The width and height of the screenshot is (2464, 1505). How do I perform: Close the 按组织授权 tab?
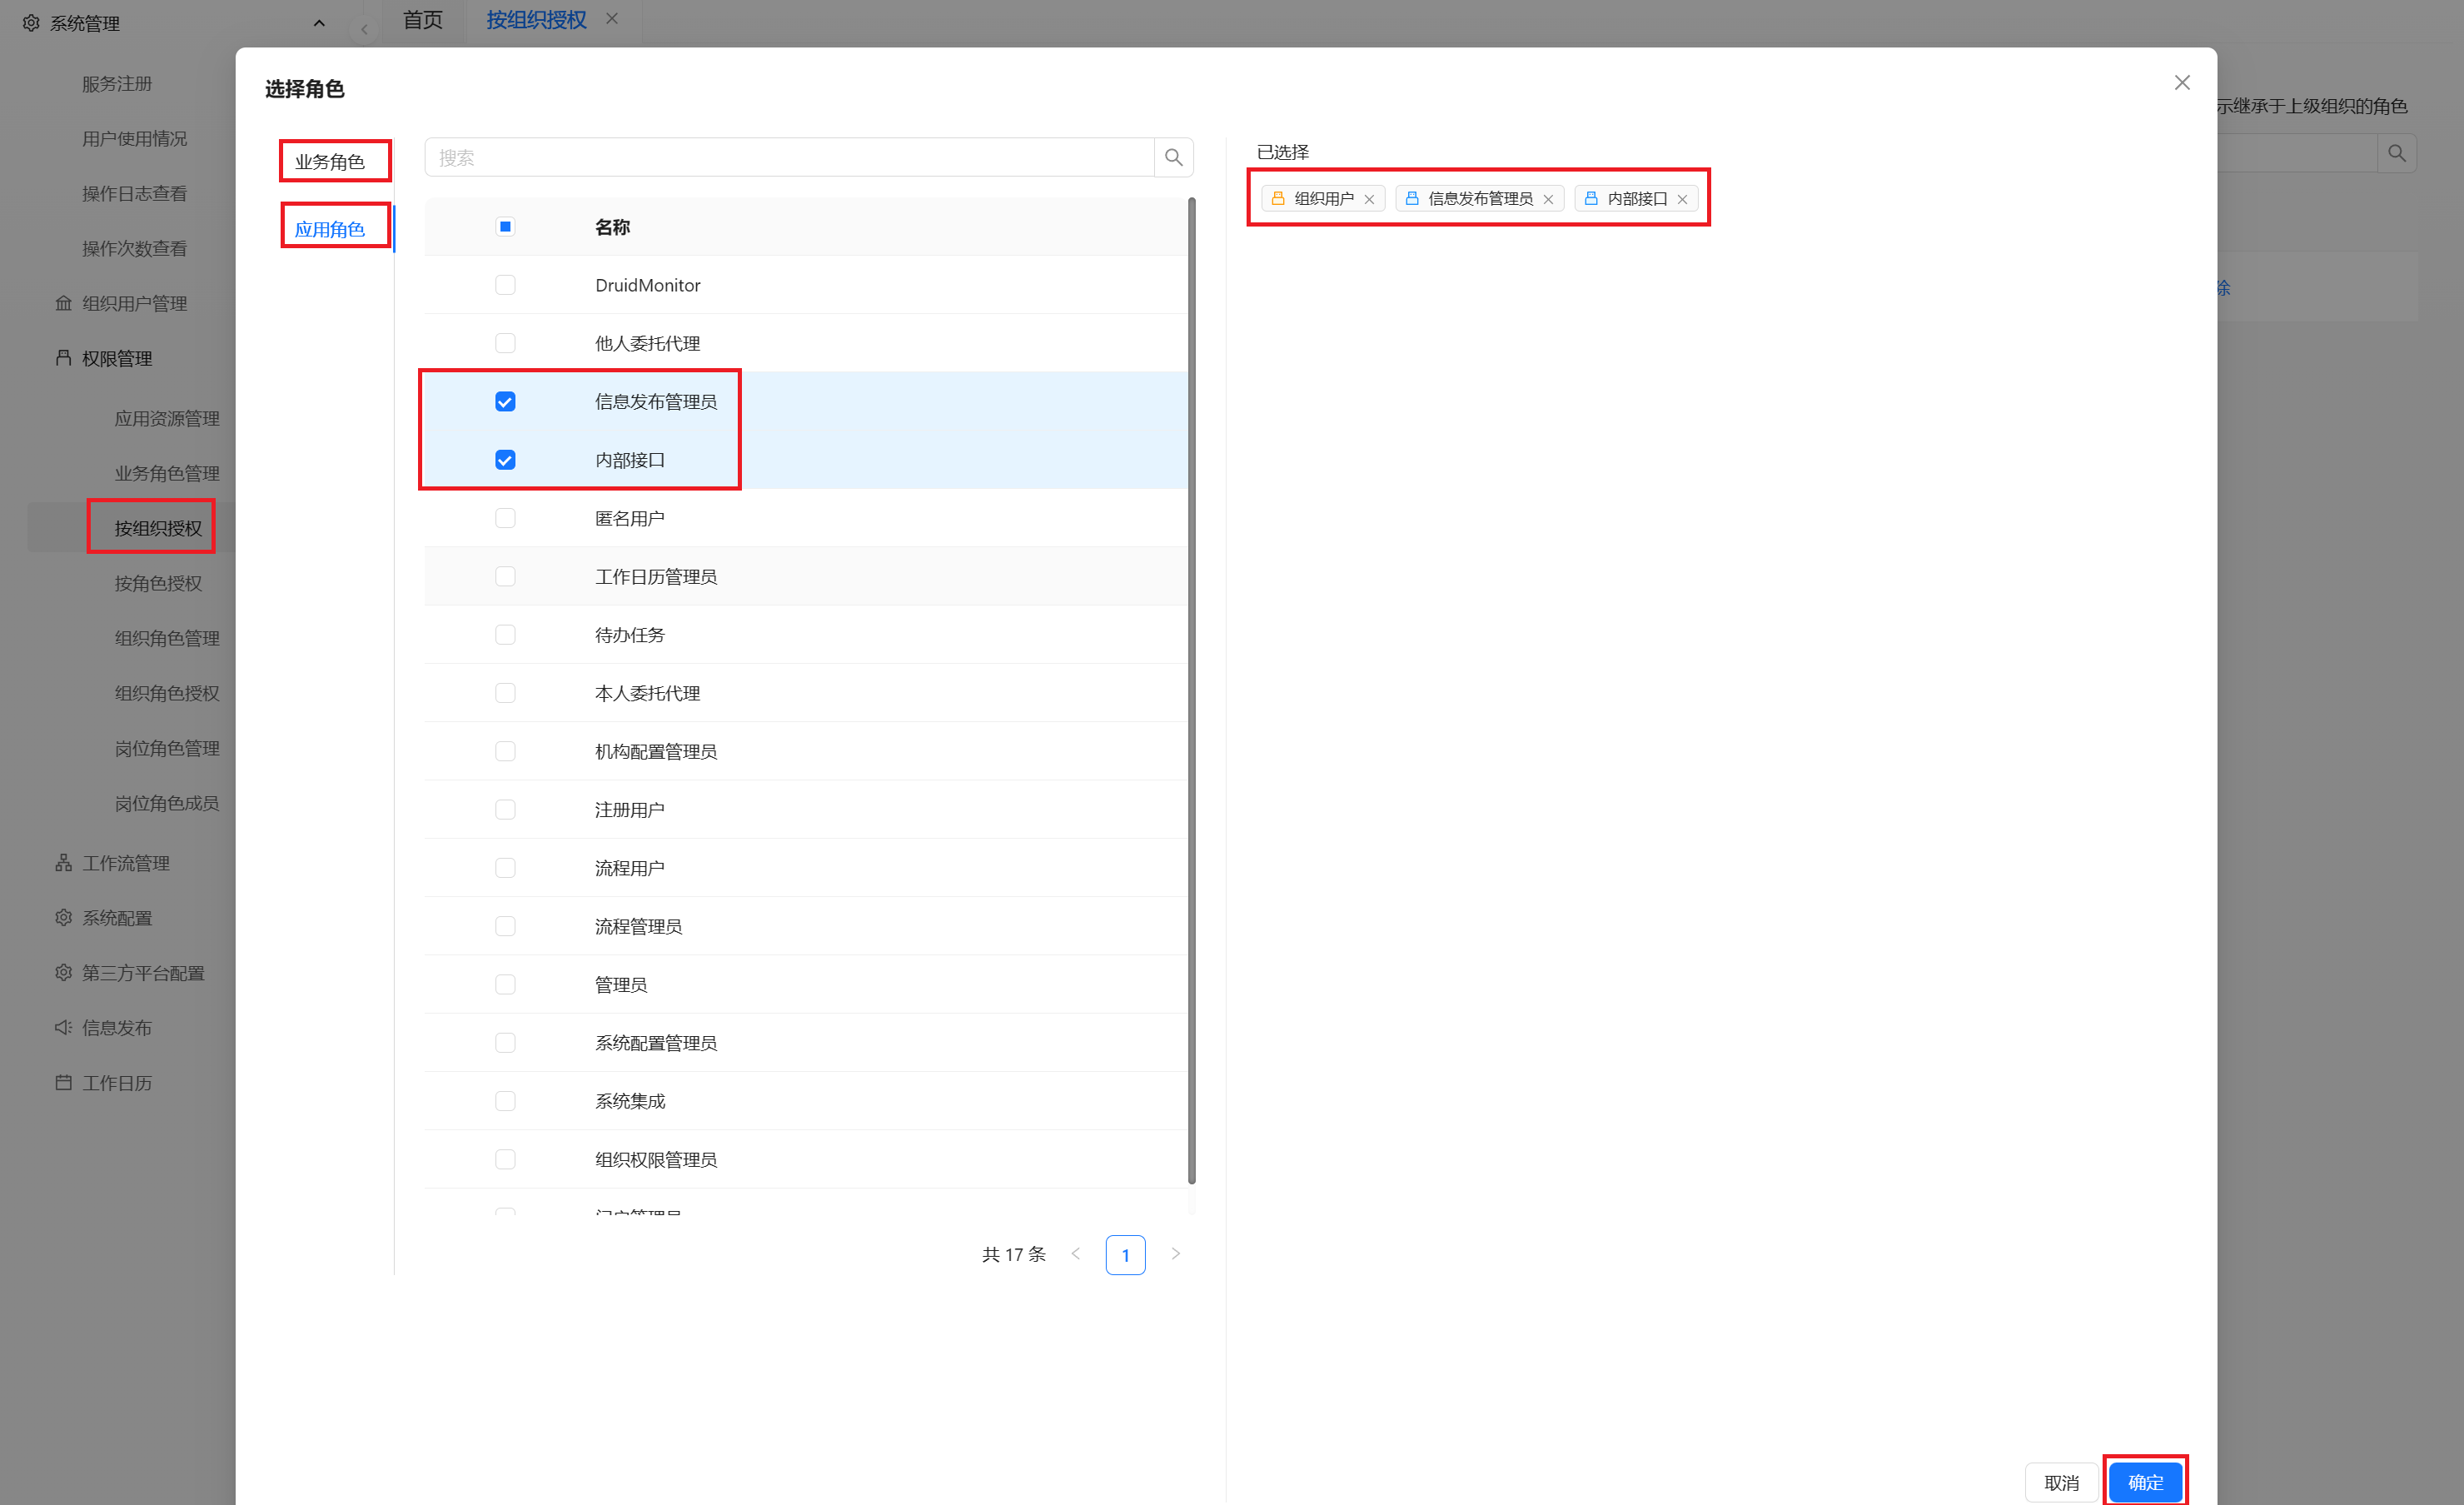click(612, 19)
